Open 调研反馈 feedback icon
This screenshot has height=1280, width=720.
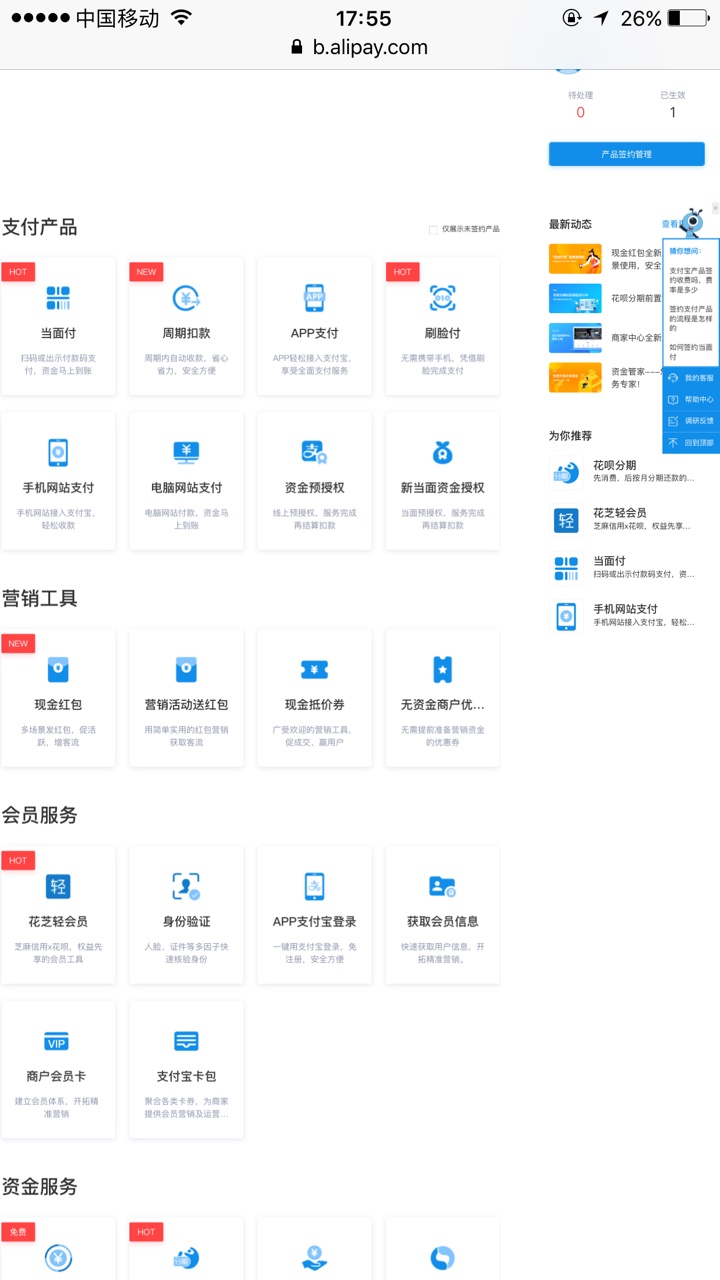tap(673, 421)
